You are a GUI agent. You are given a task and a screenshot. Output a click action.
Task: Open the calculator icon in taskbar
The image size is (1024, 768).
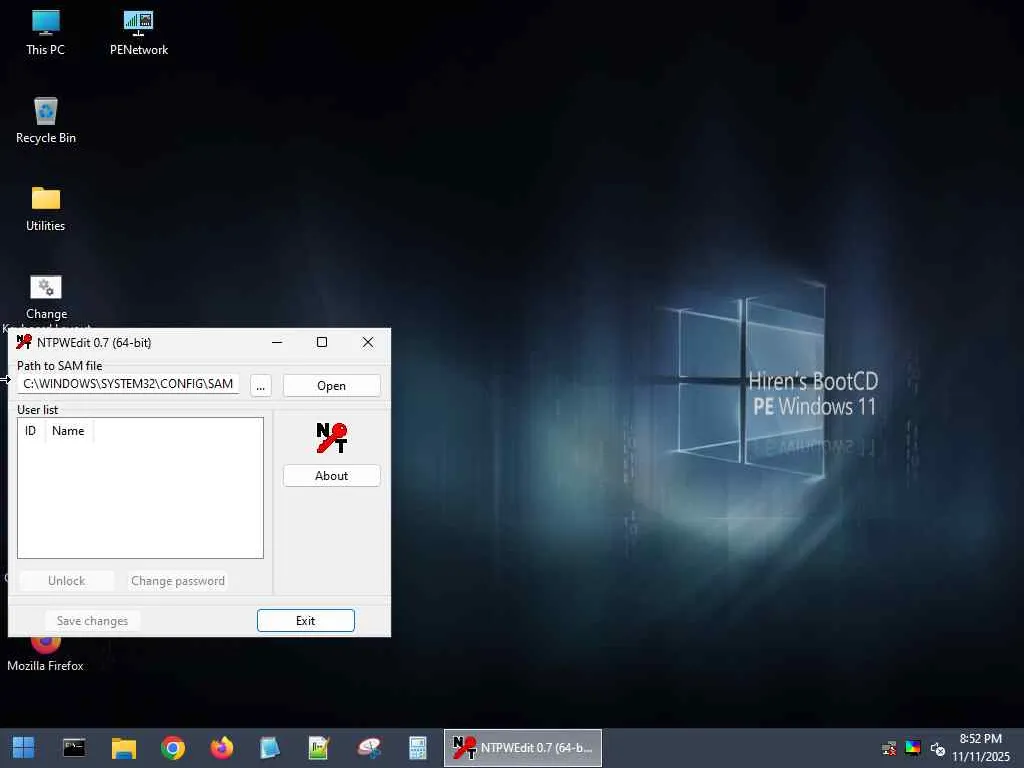pyautogui.click(x=418, y=748)
